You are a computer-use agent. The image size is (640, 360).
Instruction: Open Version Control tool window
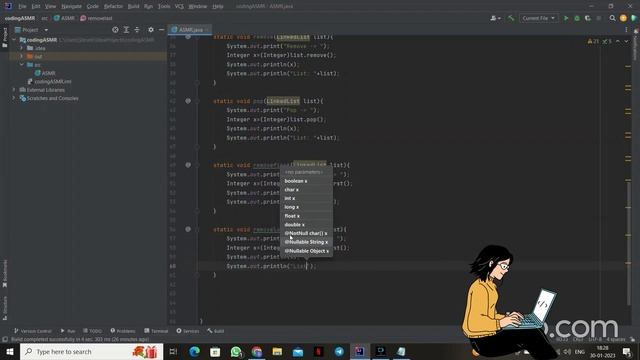click(x=33, y=331)
